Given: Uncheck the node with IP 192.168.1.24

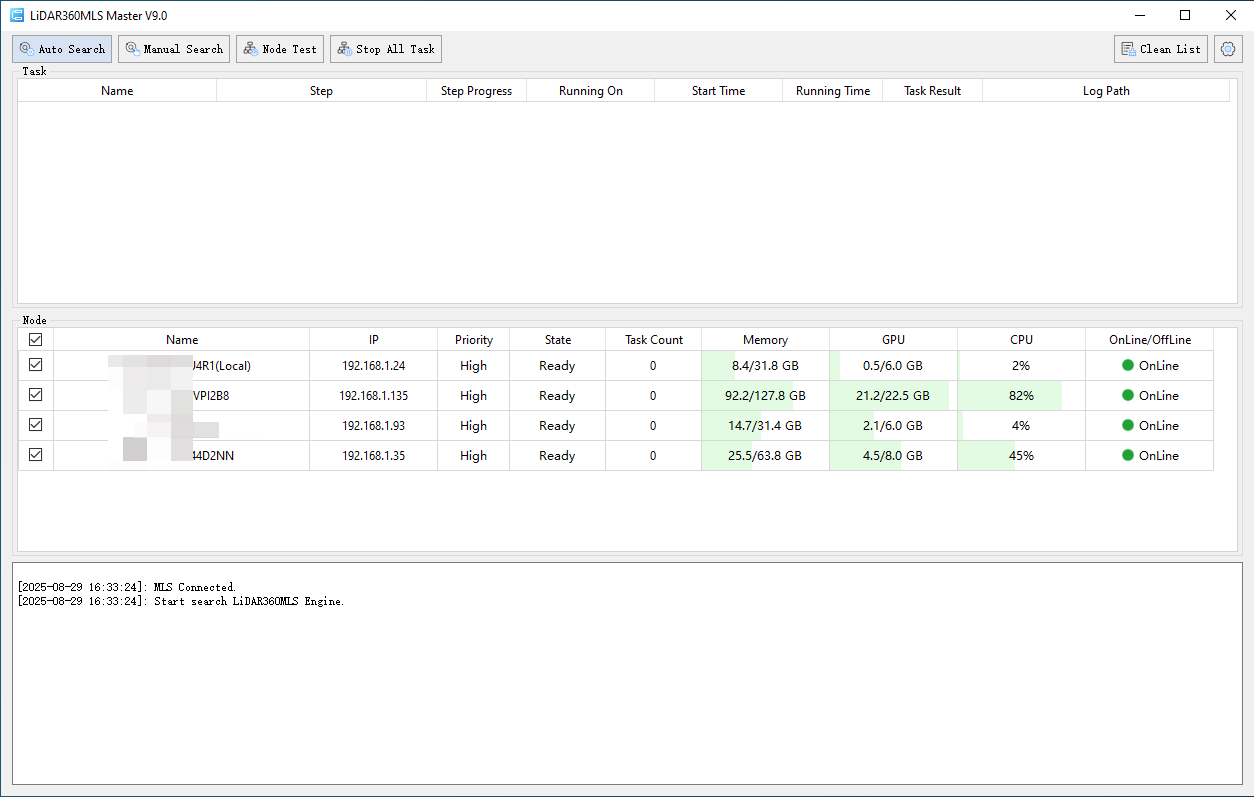Looking at the screenshot, I should click(36, 366).
